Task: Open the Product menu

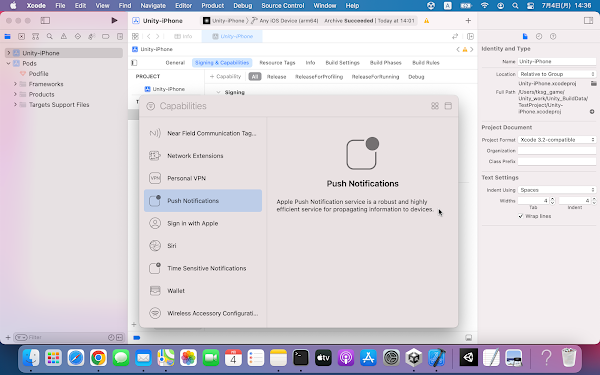Action: click(x=212, y=5)
